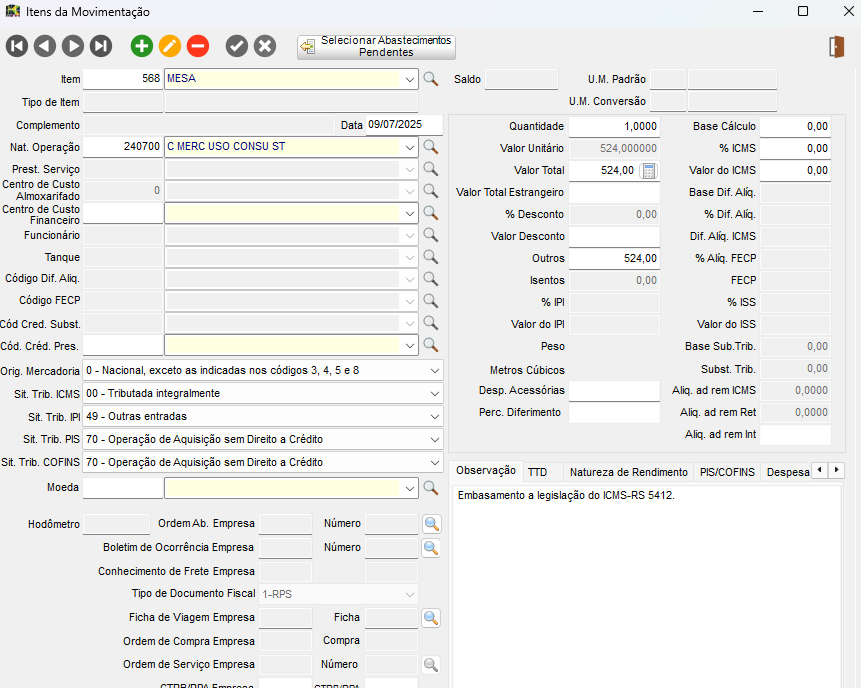Screen dimensions: 861x689
Task: Cancel changes with the X icon
Action: [264, 45]
